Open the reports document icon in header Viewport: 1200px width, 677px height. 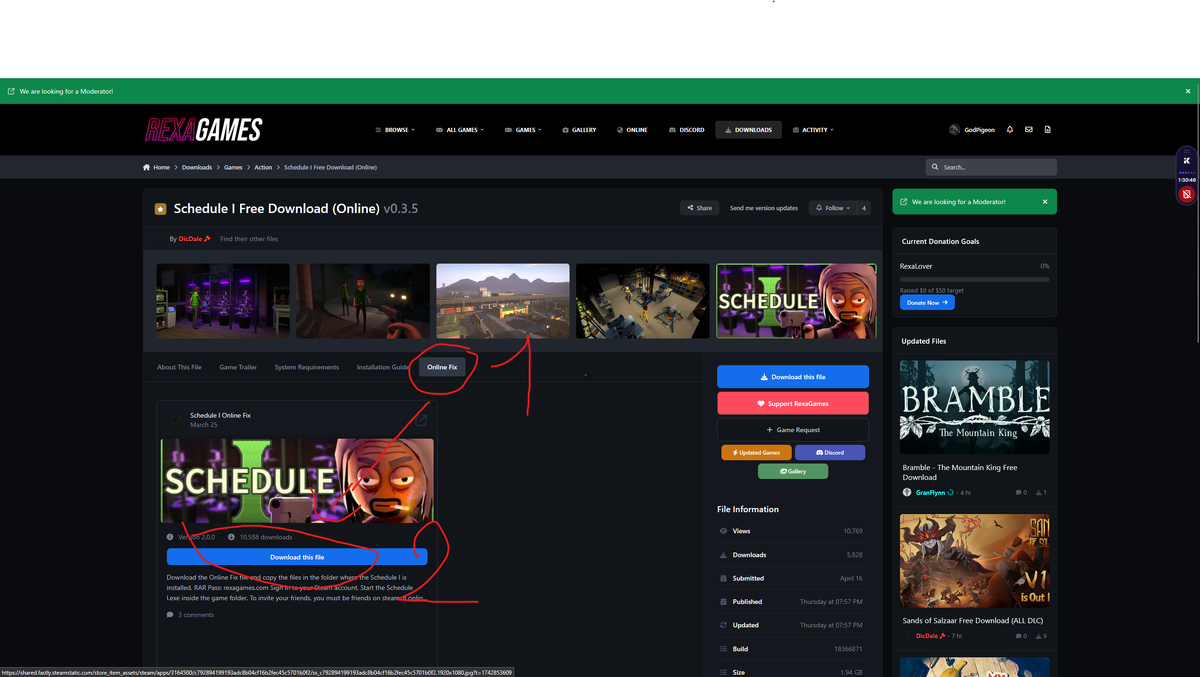(1047, 130)
